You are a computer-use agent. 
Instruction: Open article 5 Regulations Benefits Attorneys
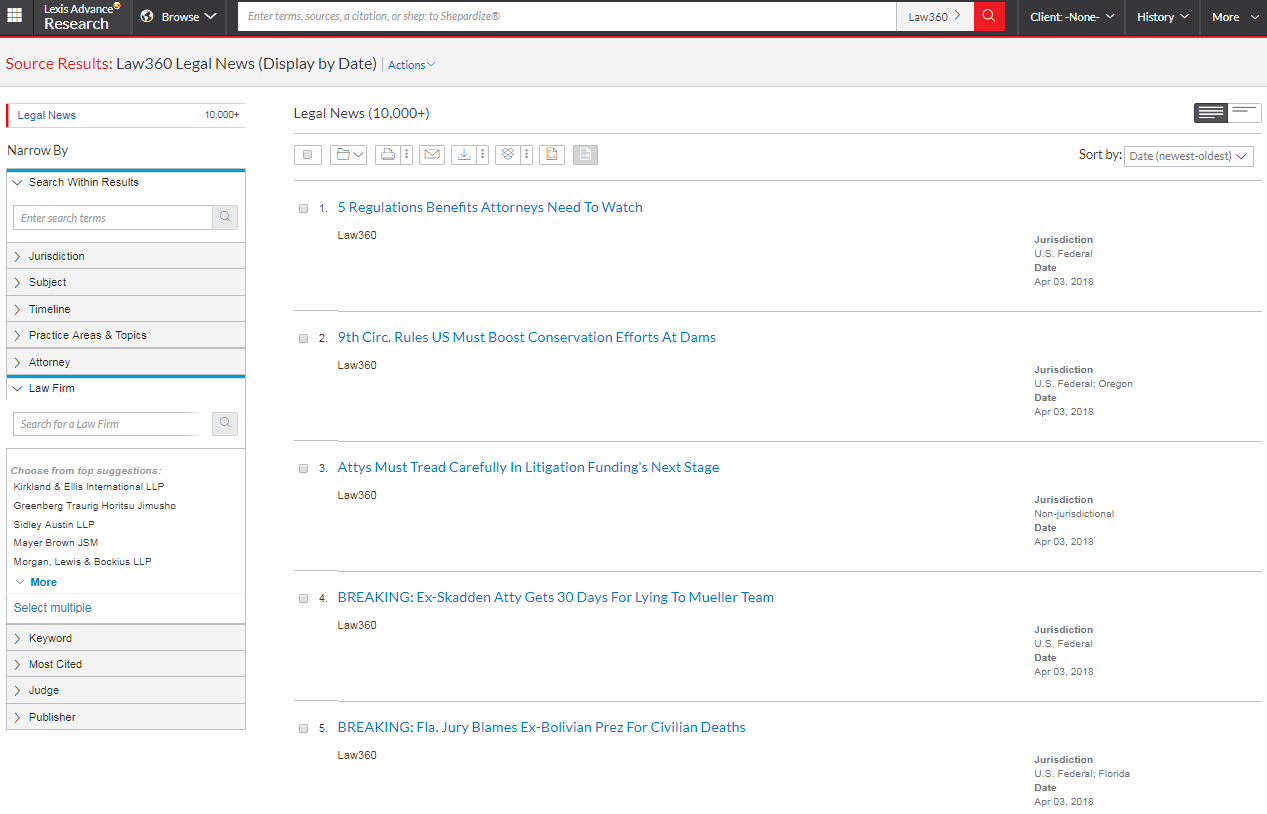click(490, 207)
